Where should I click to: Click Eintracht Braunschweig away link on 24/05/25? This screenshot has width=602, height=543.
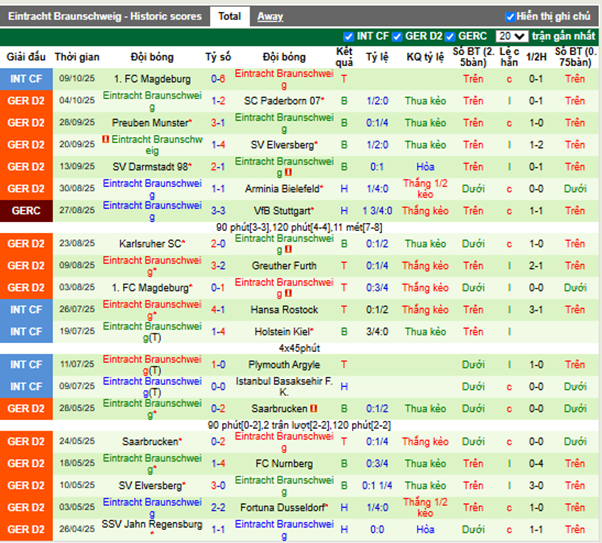[284, 442]
